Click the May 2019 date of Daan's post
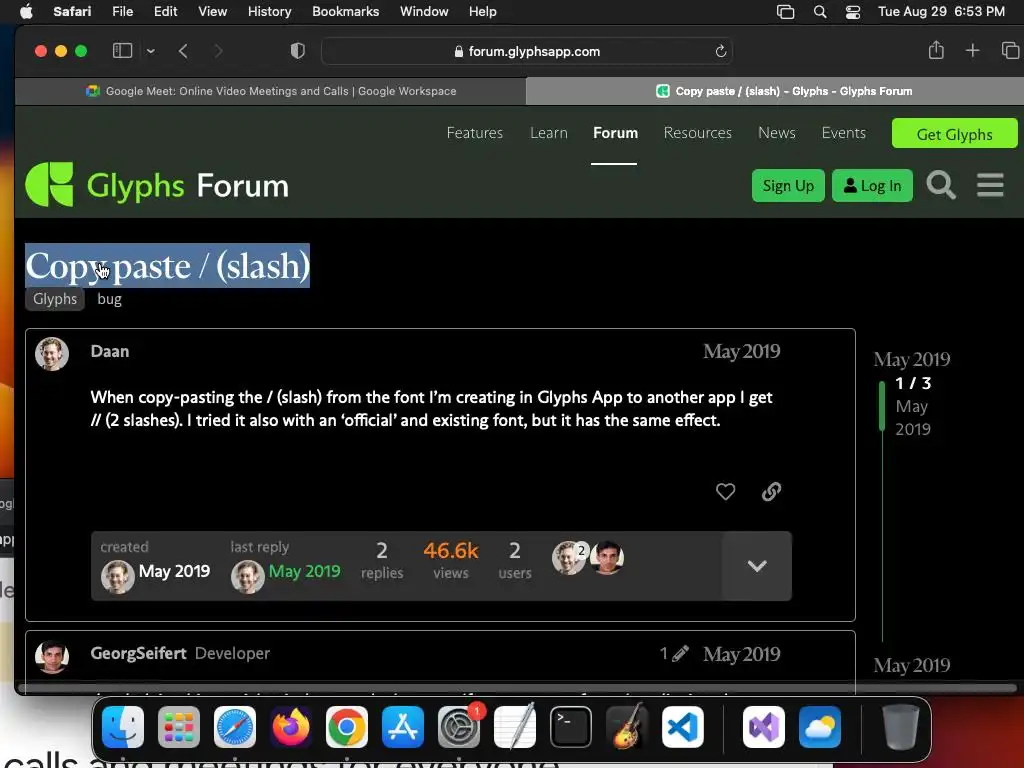 (741, 351)
